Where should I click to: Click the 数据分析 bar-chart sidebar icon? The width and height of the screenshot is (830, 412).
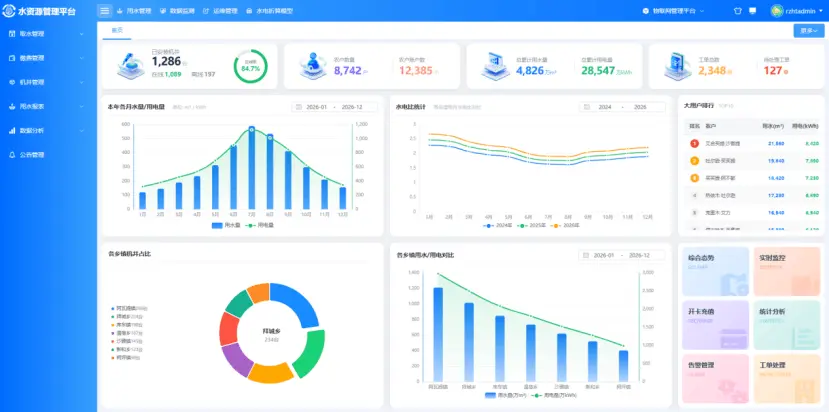(12, 131)
